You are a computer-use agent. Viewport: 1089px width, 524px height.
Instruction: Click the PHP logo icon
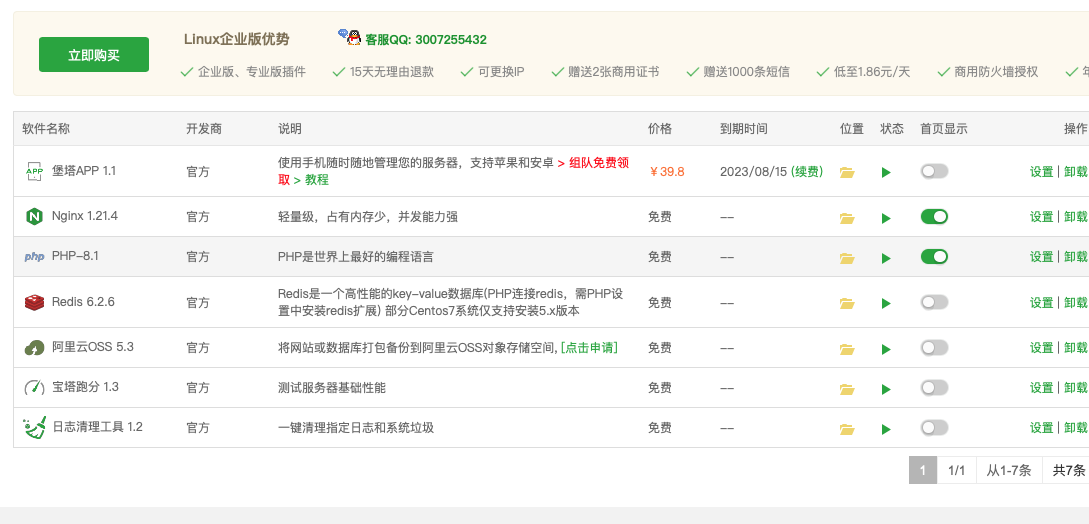(34, 256)
